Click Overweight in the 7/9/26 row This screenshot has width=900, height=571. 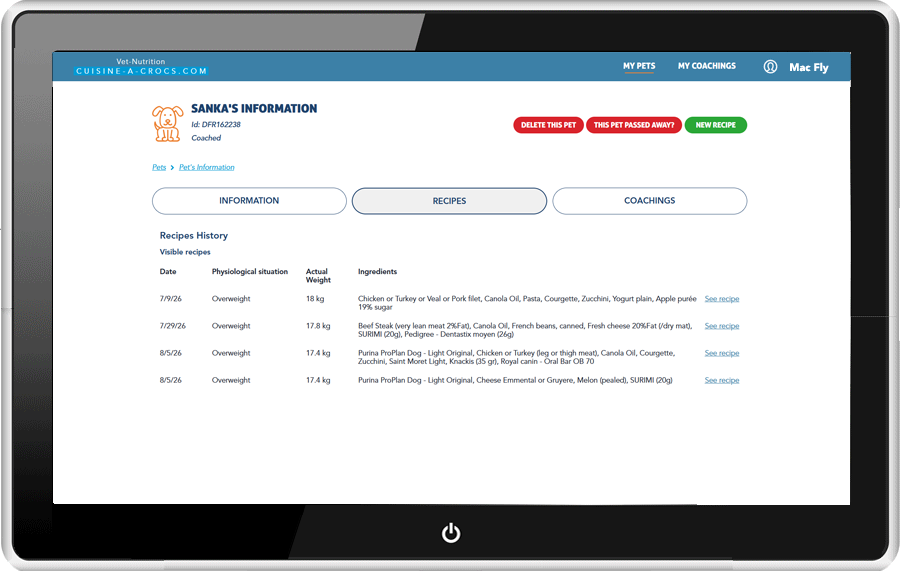point(231,299)
